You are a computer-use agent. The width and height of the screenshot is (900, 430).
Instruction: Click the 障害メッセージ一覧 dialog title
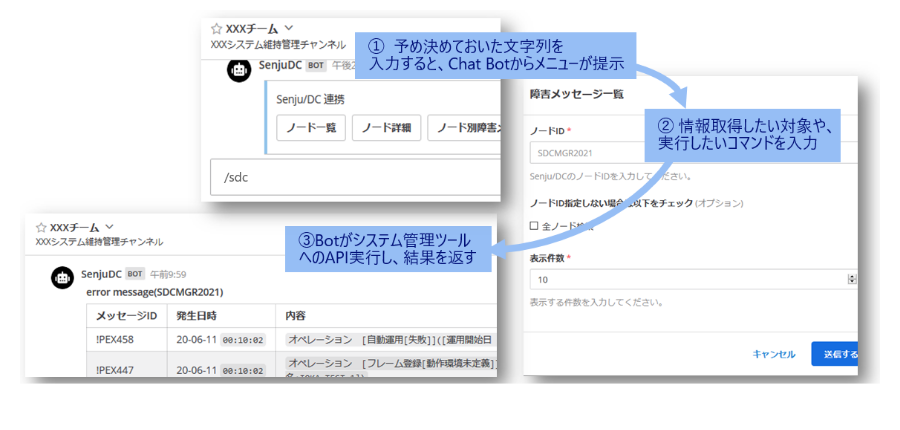click(x=576, y=95)
